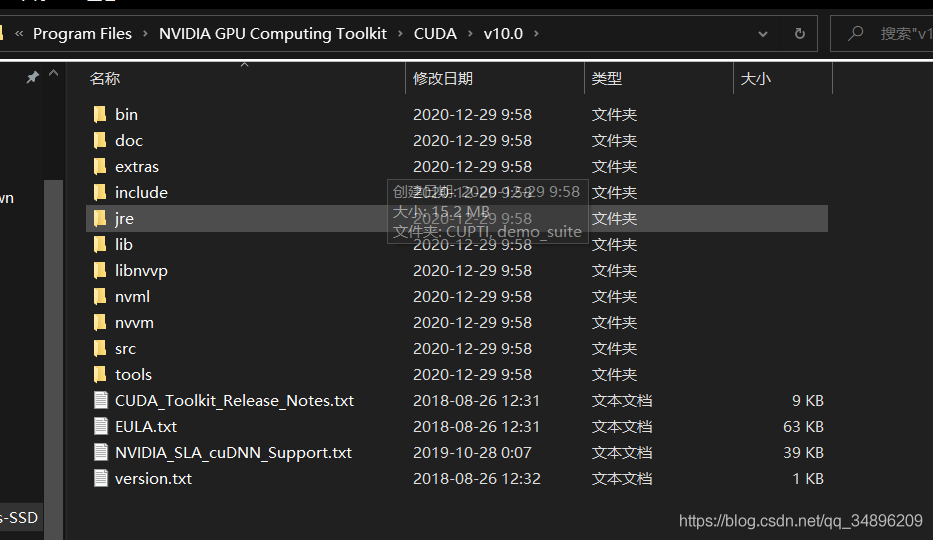Select the EULA.txt document icon
This screenshot has height=540, width=933.
coord(101,426)
